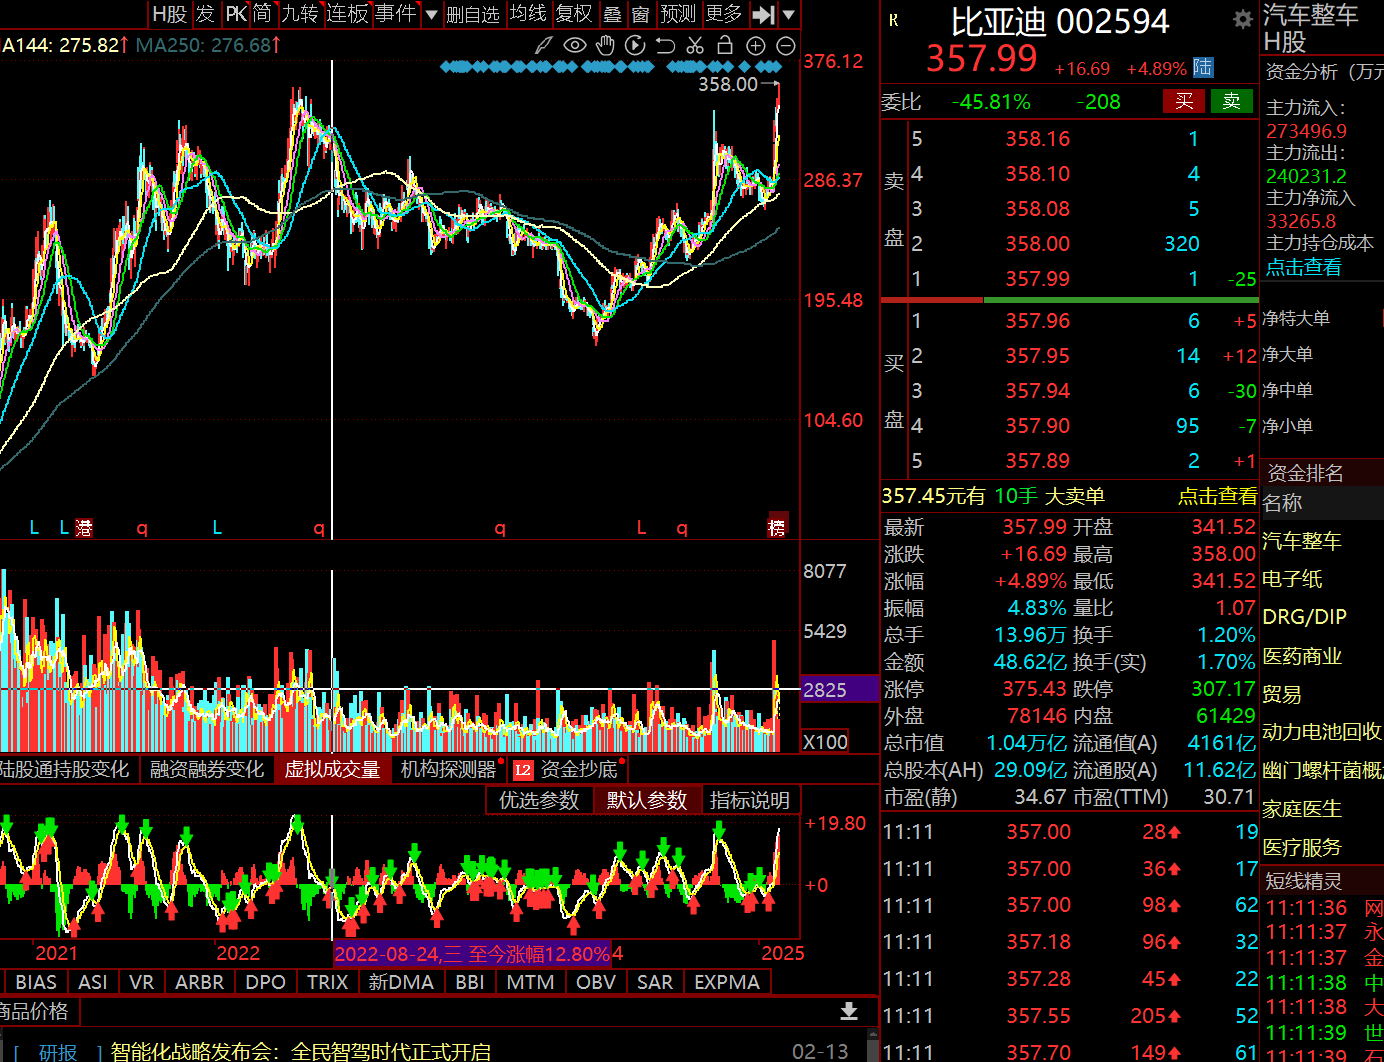
Task: Click the 发 toolbar button
Action: [205, 14]
